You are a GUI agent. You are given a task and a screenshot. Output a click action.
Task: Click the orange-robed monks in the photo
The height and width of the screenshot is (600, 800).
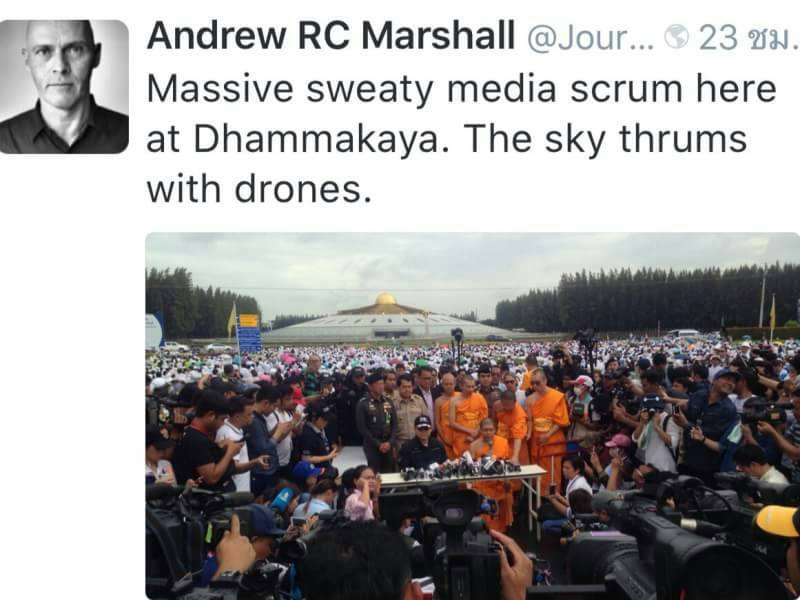[503, 423]
